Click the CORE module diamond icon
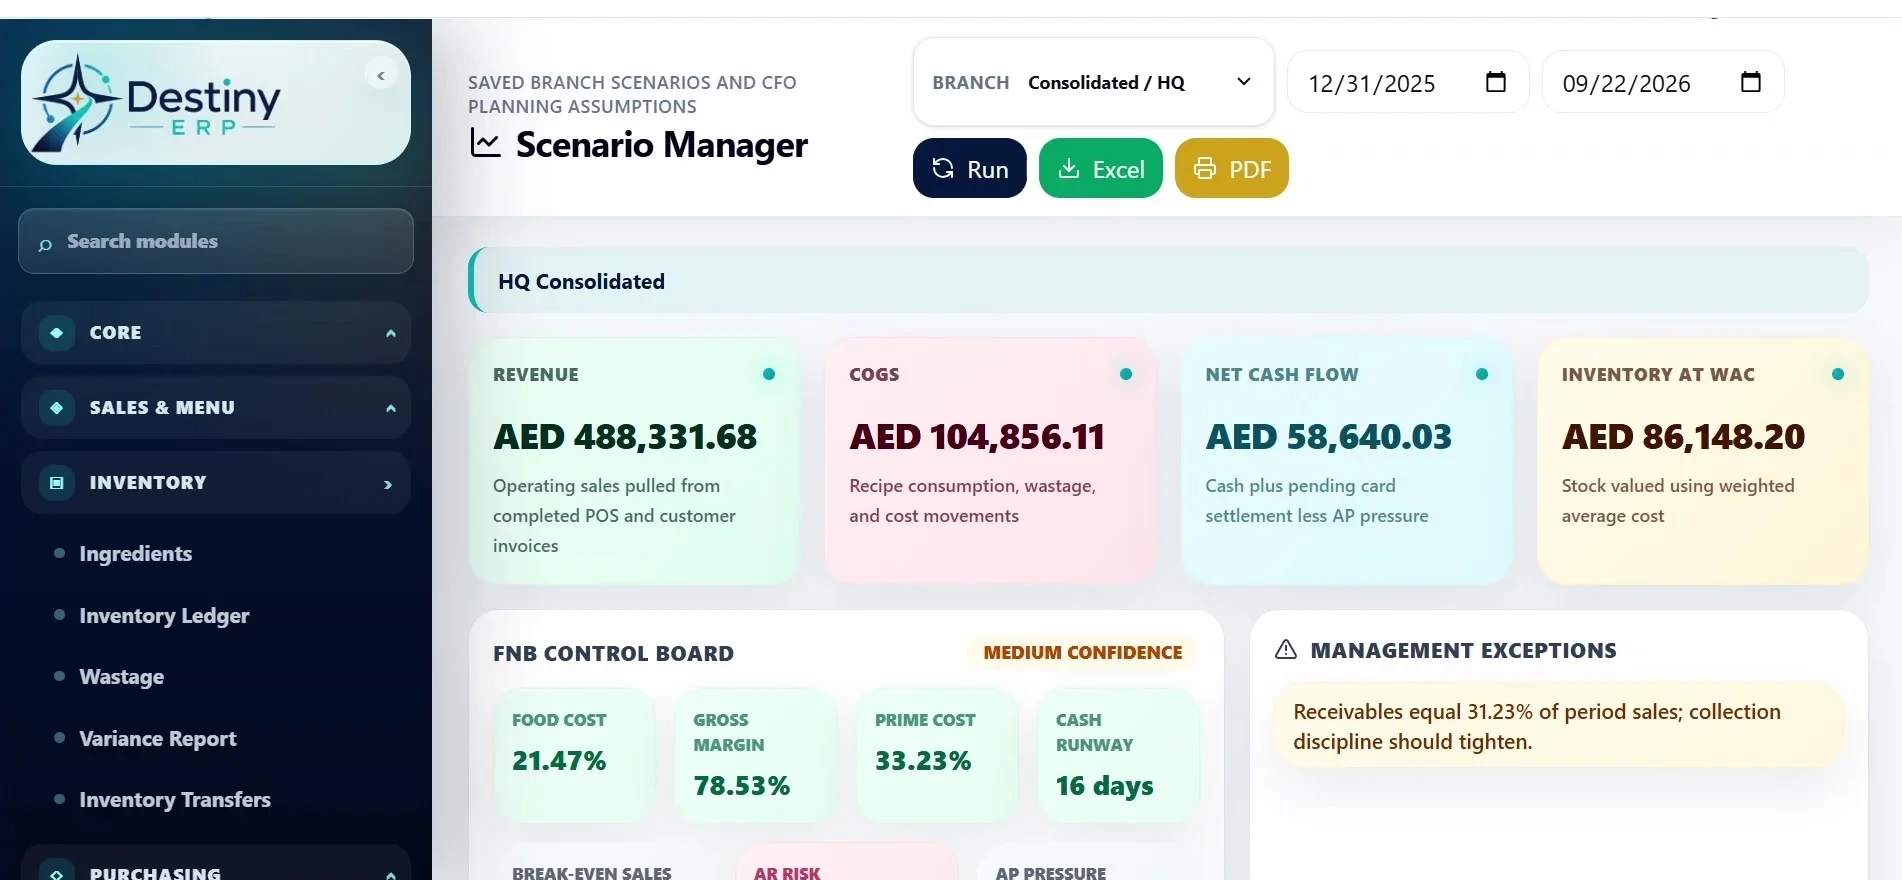This screenshot has height=880, width=1902. click(x=57, y=333)
